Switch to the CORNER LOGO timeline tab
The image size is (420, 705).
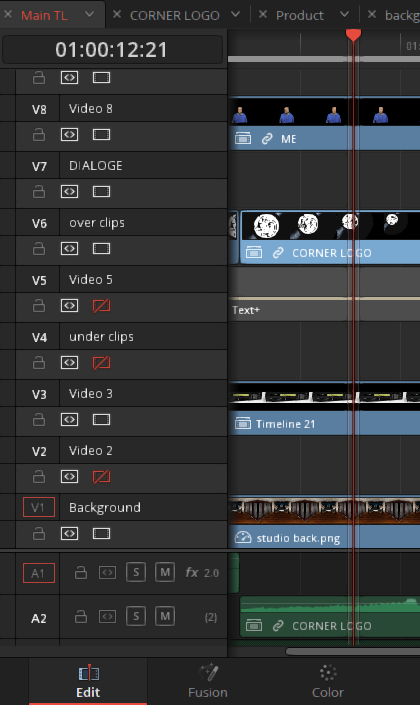tap(174, 15)
